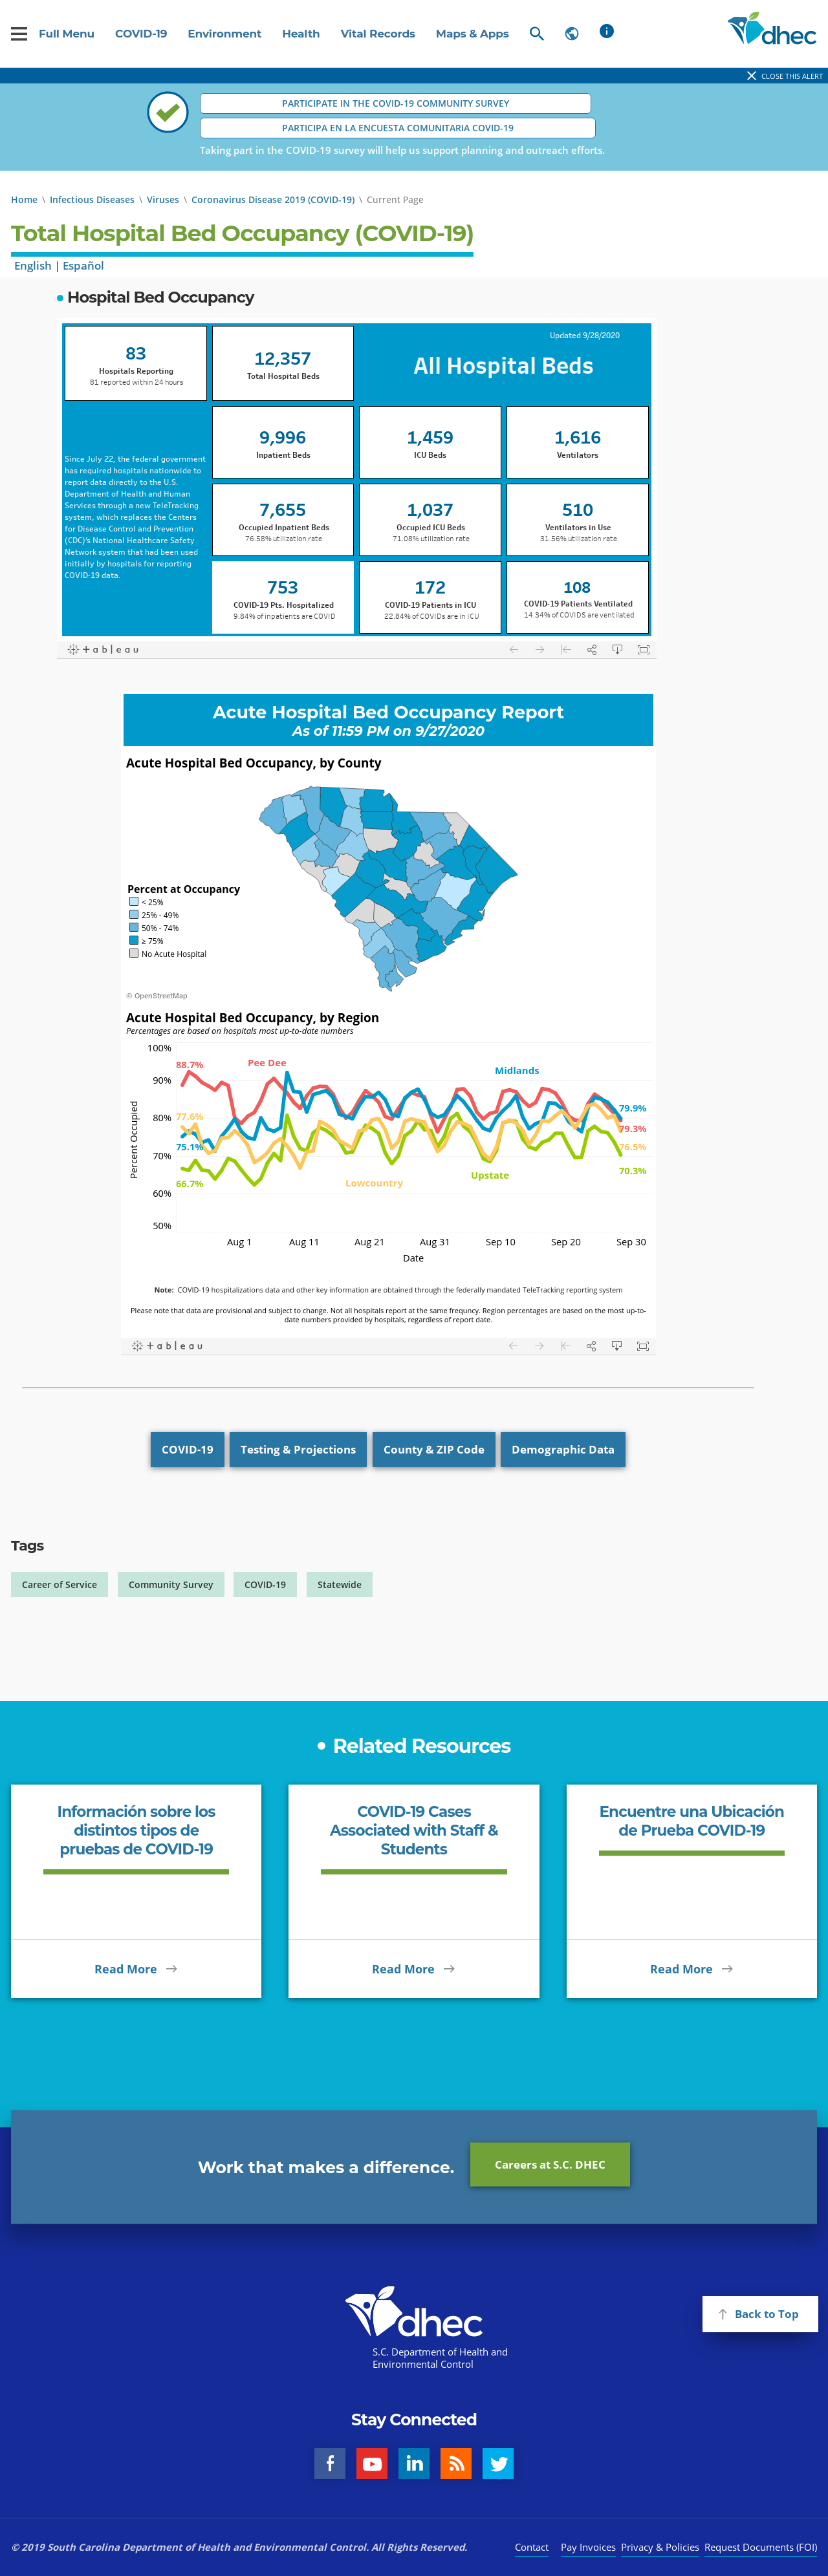Open the DHEC Facebook page icon
Image resolution: width=828 pixels, height=2576 pixels.
[330, 2463]
